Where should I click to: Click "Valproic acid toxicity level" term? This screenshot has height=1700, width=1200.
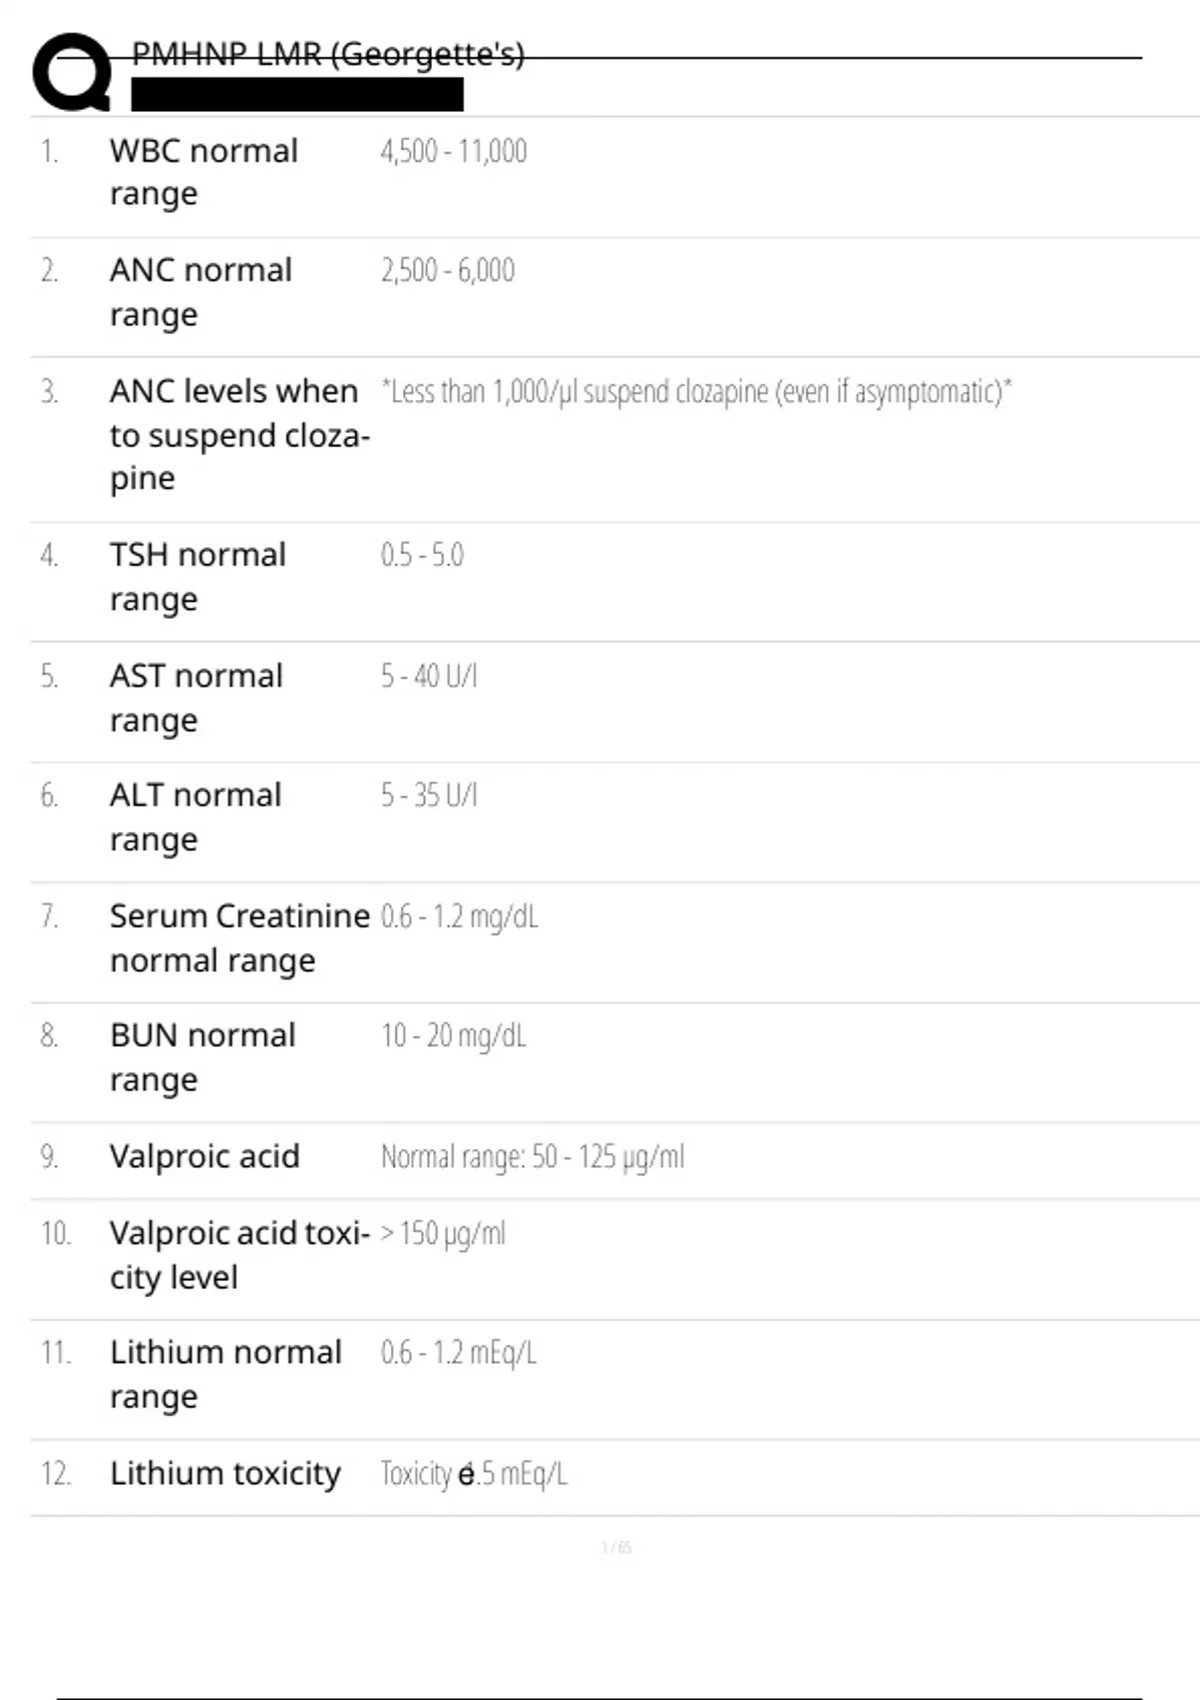coord(239,1255)
